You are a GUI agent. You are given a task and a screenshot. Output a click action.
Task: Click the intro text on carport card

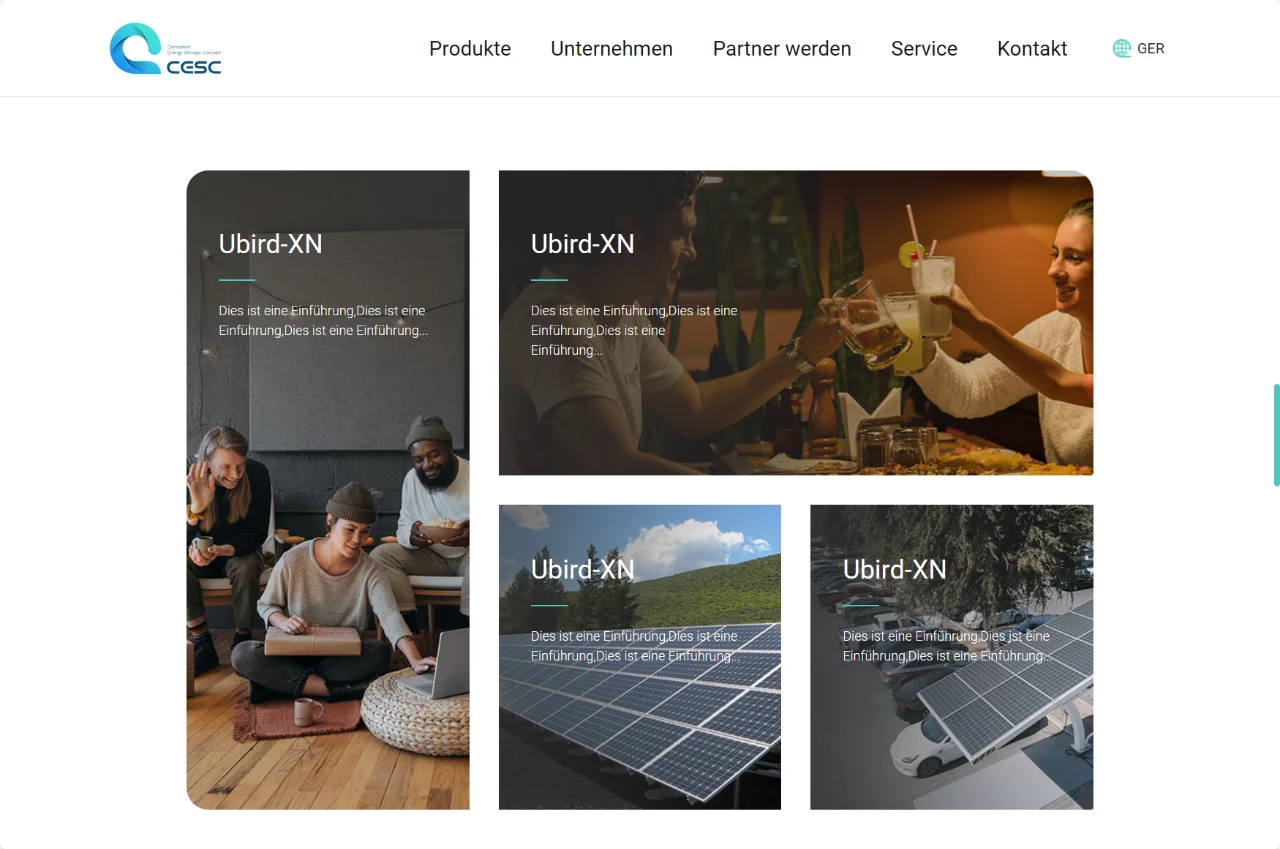coord(946,646)
